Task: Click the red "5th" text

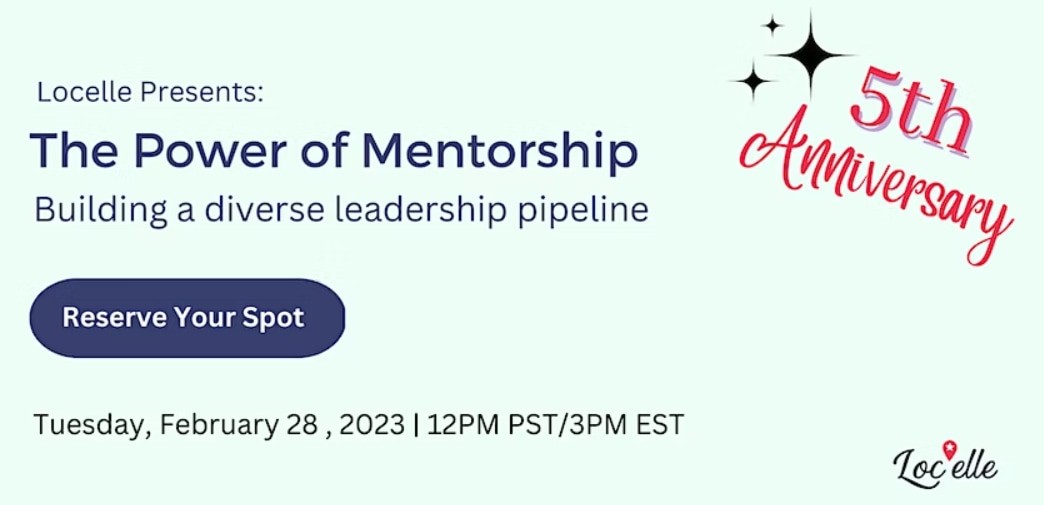Action: click(x=910, y=115)
